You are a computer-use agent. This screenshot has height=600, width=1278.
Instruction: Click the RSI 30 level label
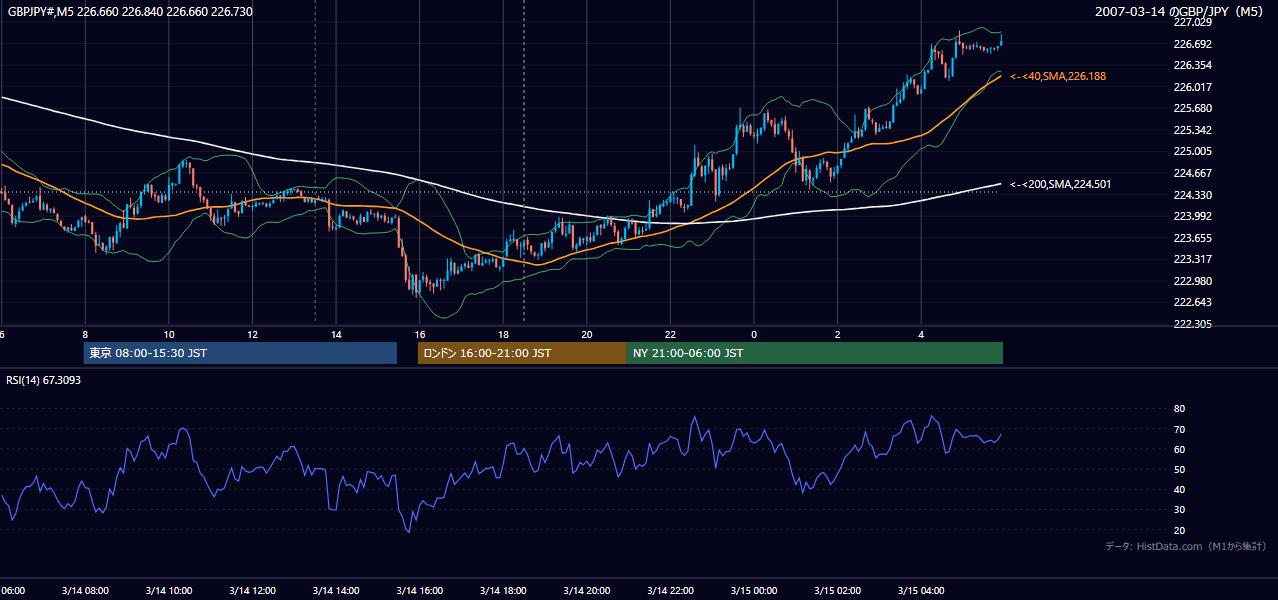pos(1179,510)
